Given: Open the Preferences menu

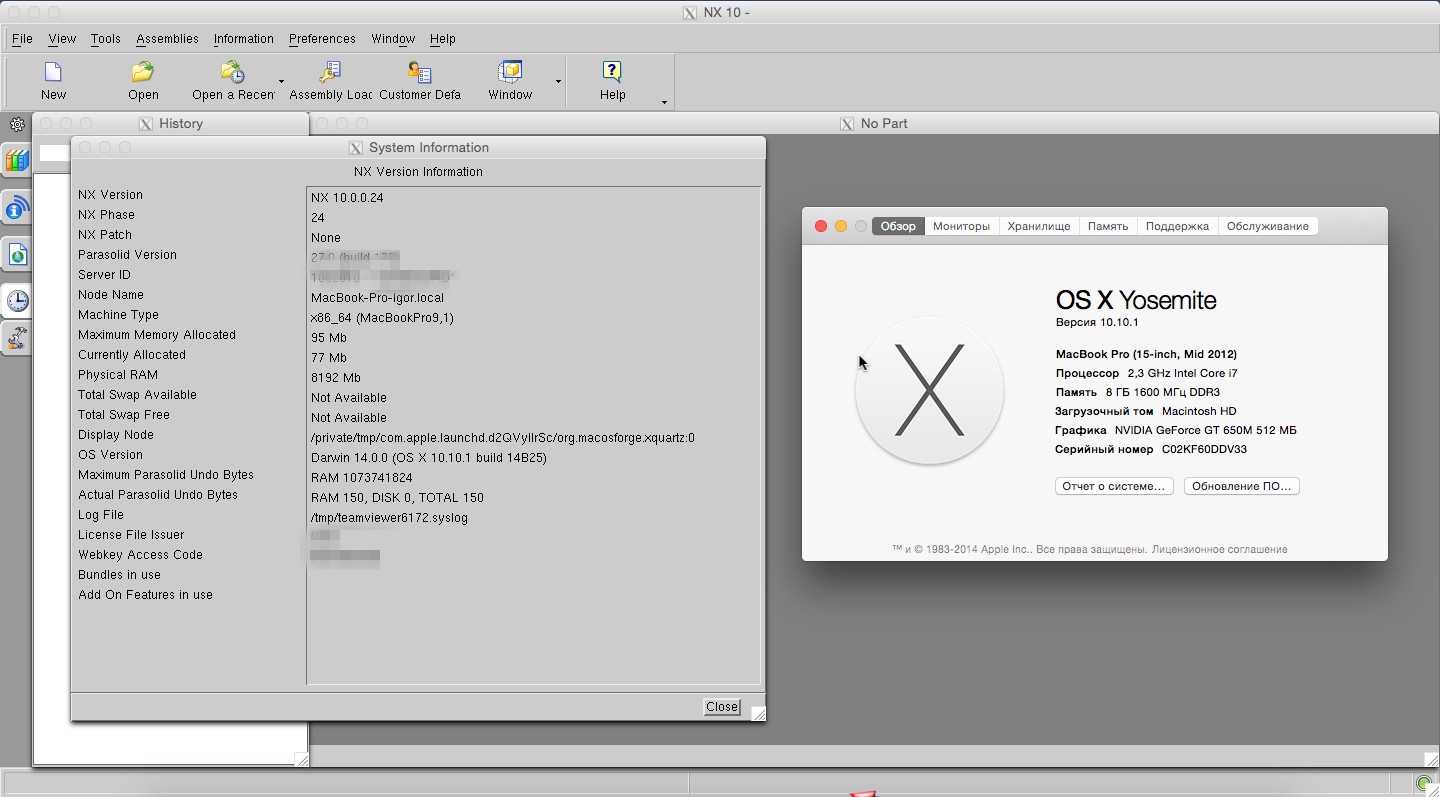Looking at the screenshot, I should tap(322, 39).
